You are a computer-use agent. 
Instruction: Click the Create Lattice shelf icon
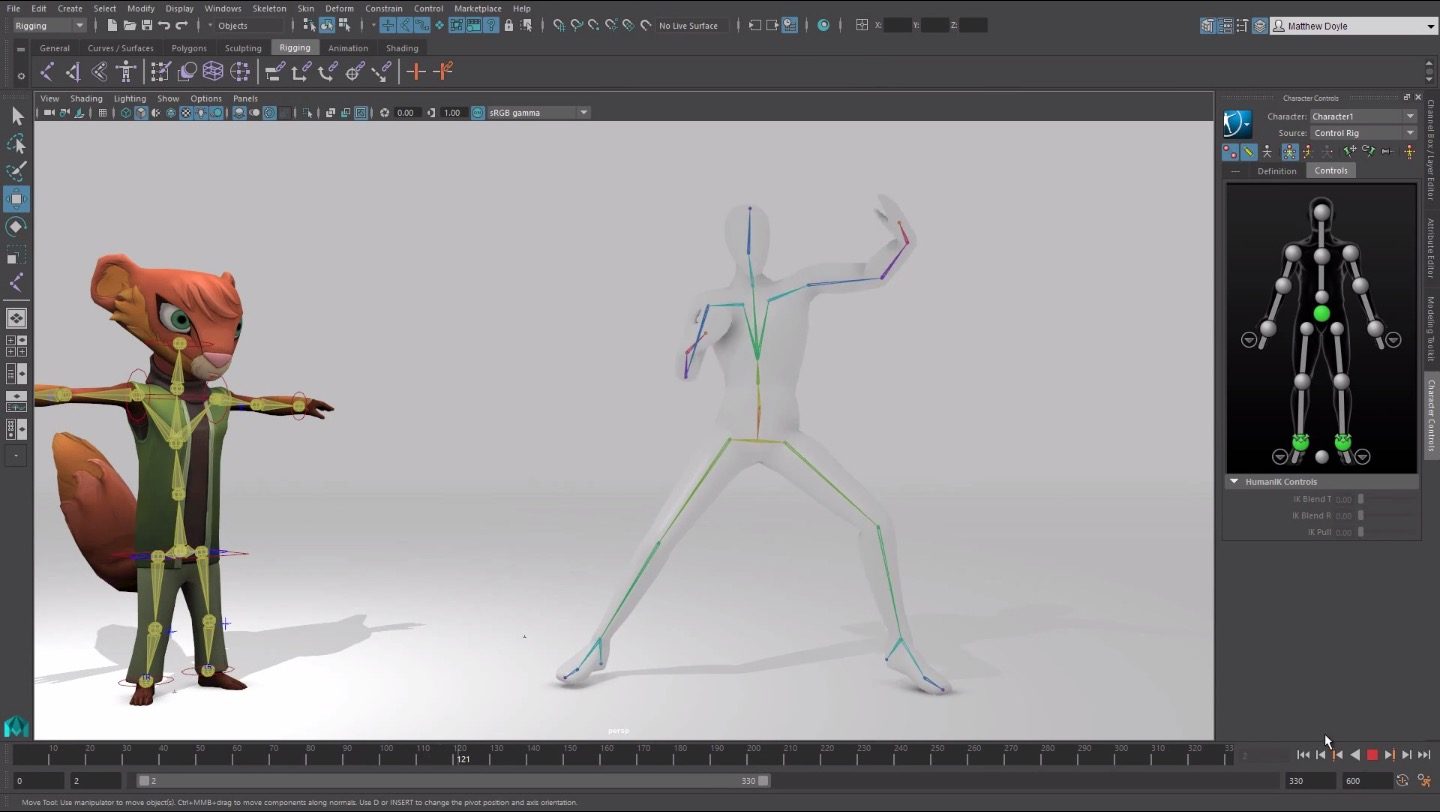(x=213, y=71)
